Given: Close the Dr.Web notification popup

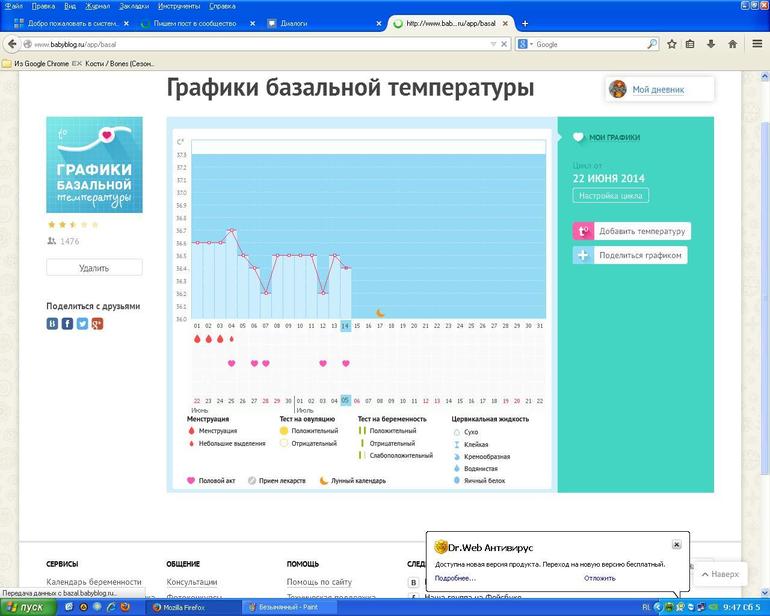Looking at the screenshot, I should (676, 544).
